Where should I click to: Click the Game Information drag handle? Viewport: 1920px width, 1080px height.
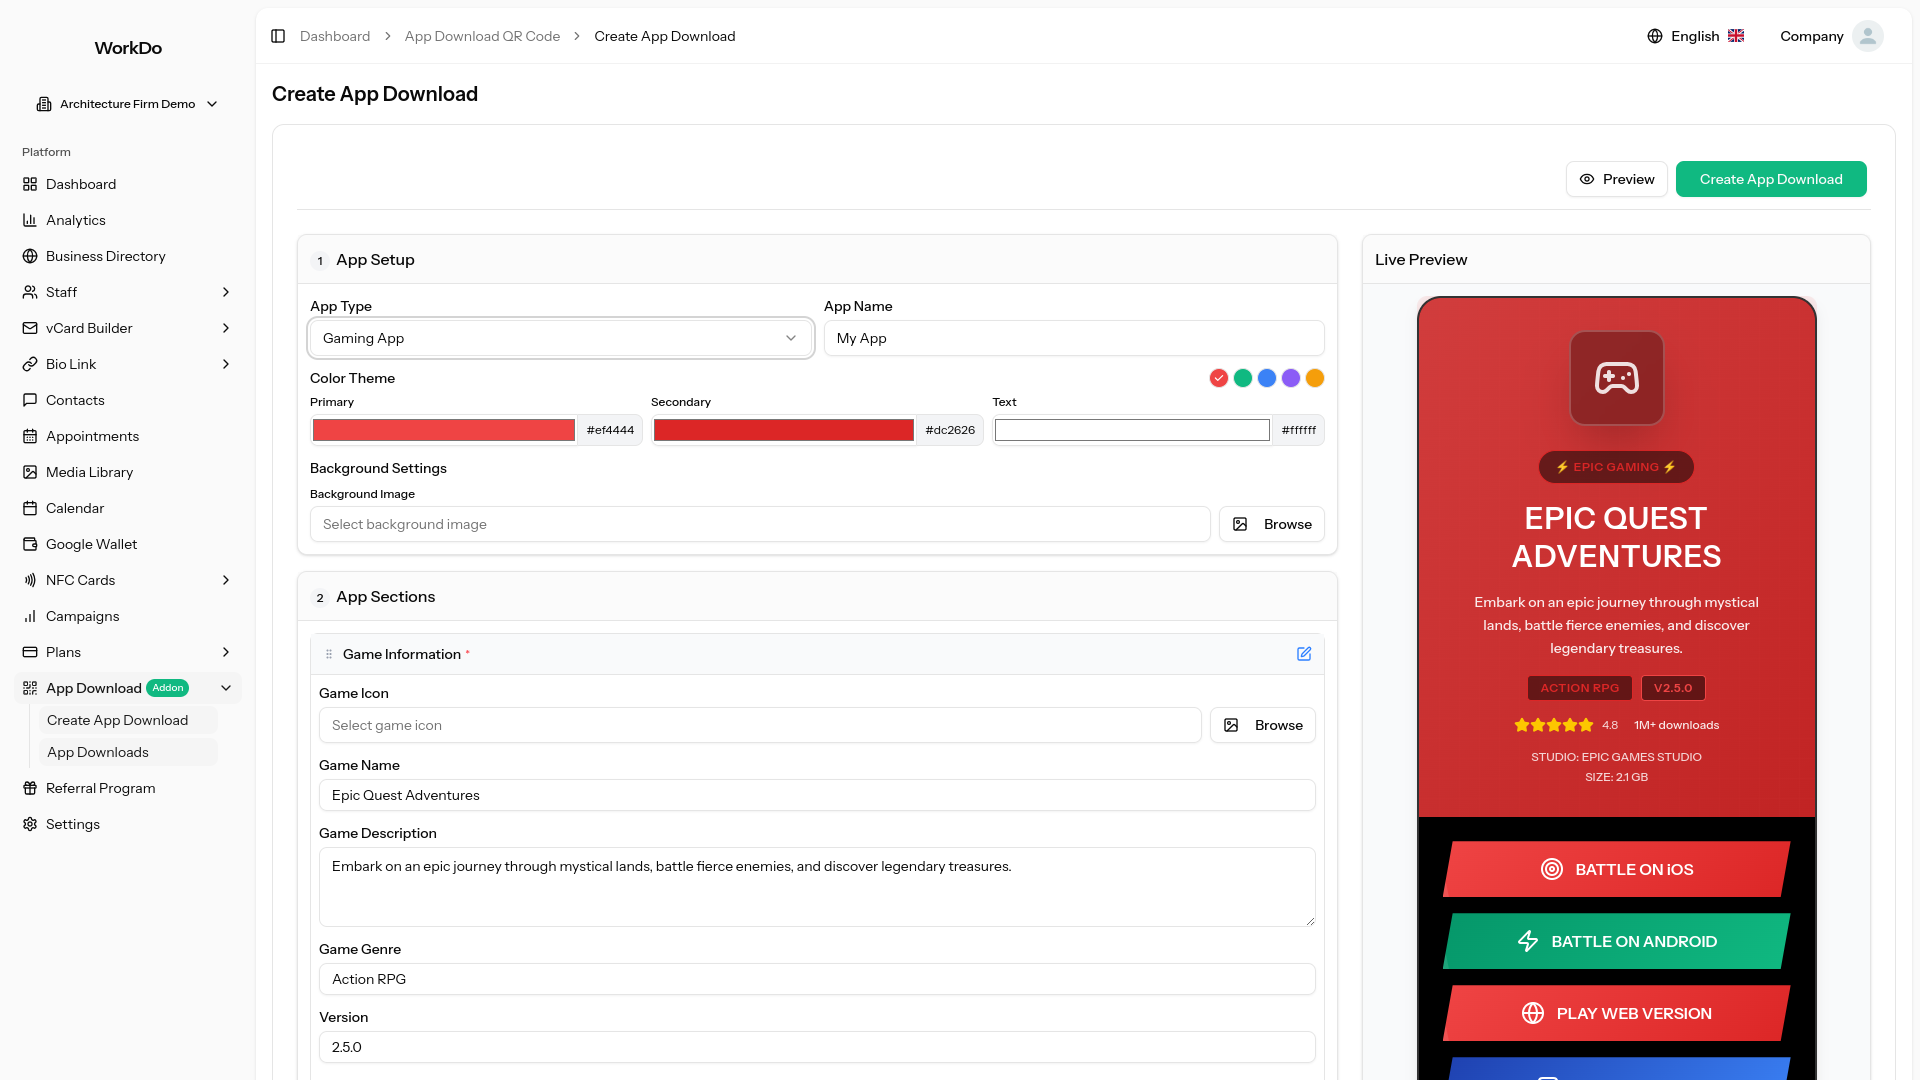[x=329, y=654]
